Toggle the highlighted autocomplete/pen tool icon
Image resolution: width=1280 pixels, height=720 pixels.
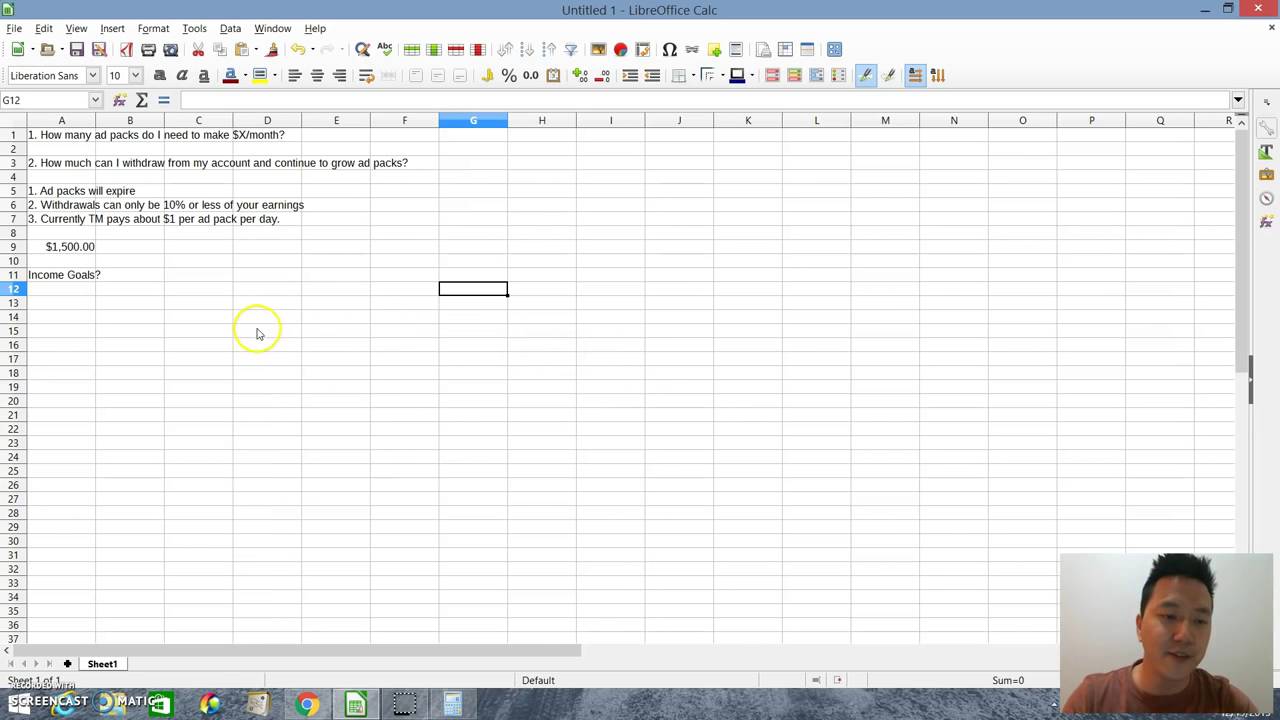click(x=866, y=75)
